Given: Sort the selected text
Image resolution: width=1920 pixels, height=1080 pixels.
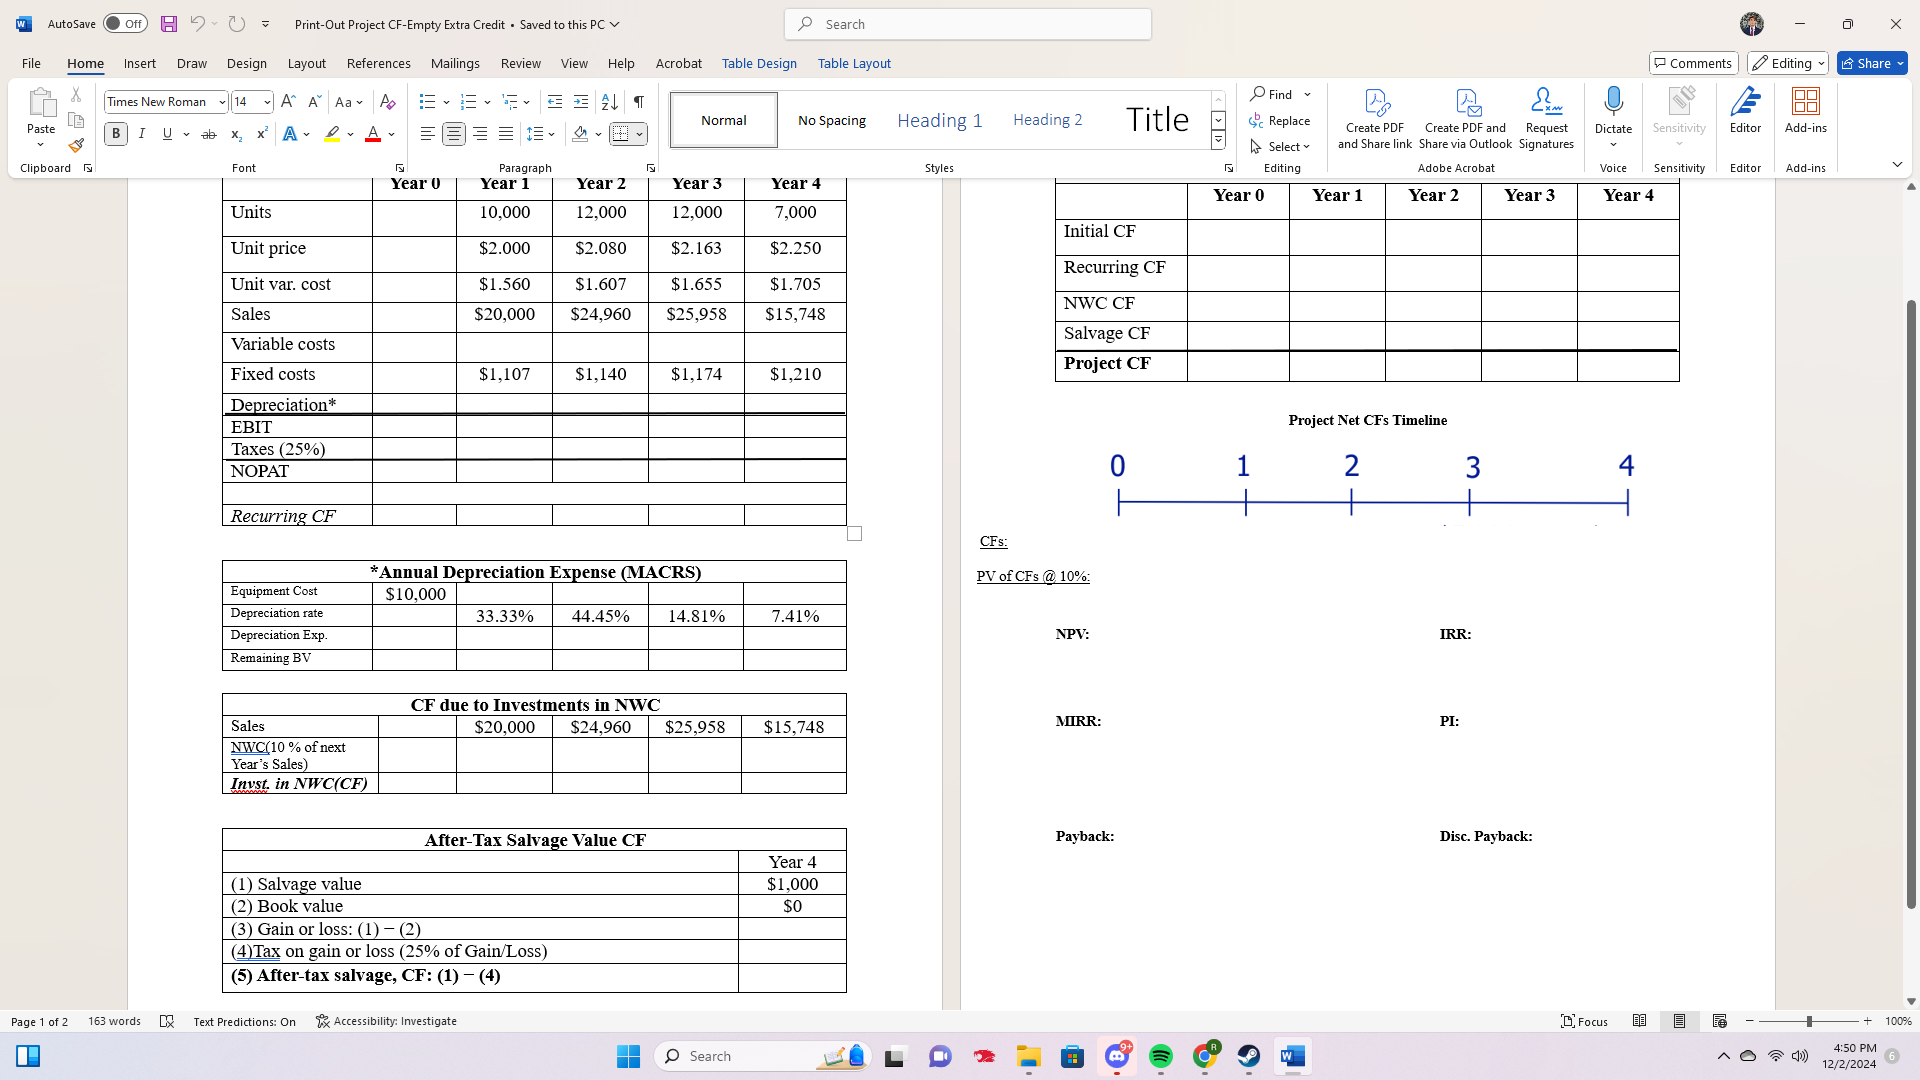Looking at the screenshot, I should click(610, 101).
